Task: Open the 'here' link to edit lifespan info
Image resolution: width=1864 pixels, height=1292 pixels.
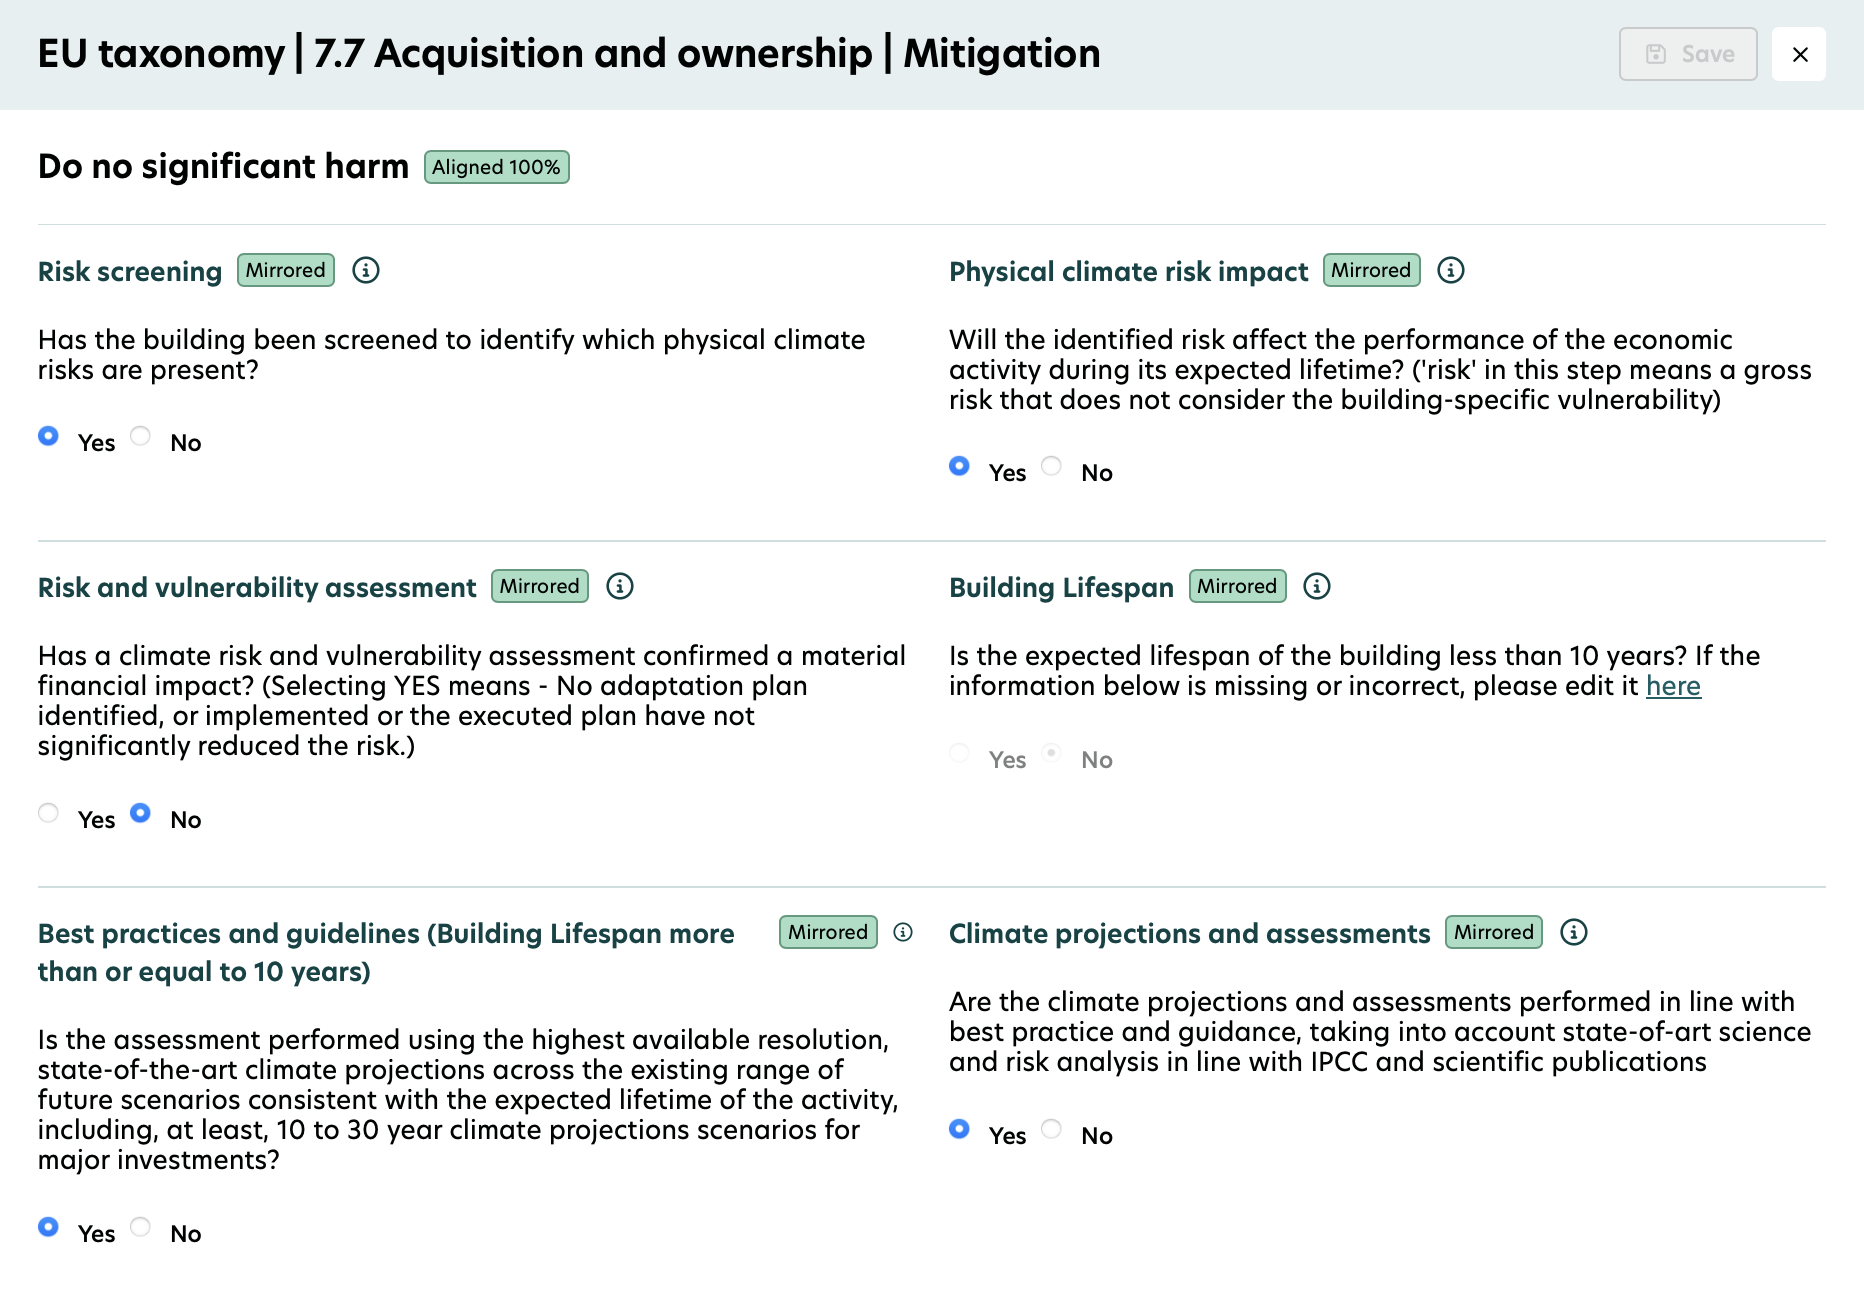Action: tap(1672, 686)
